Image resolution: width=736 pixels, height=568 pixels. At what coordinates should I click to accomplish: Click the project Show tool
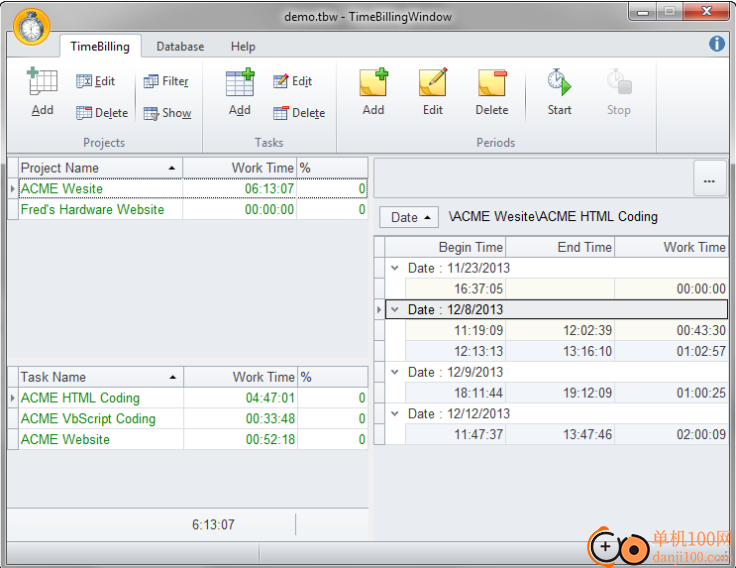tap(167, 113)
